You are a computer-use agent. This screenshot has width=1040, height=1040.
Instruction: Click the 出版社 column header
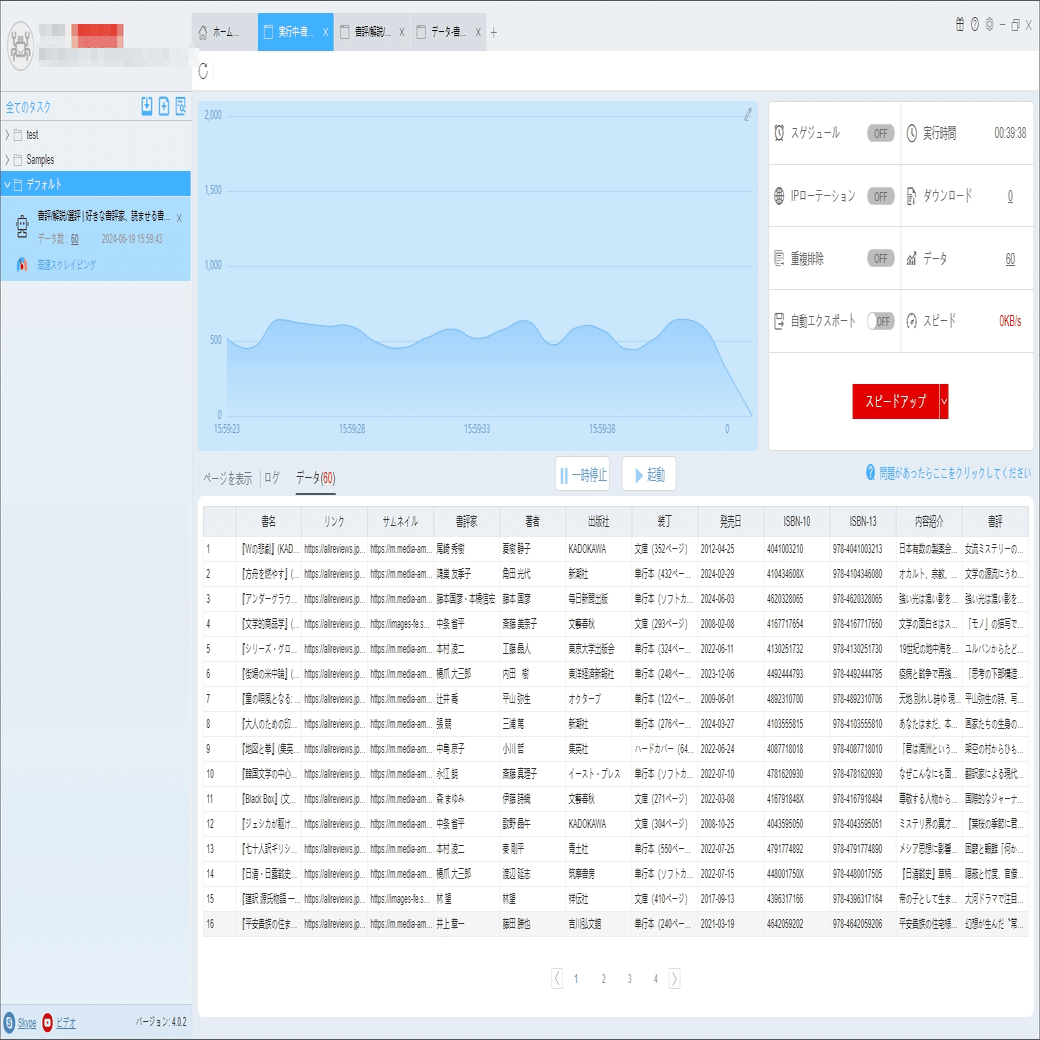(x=598, y=521)
